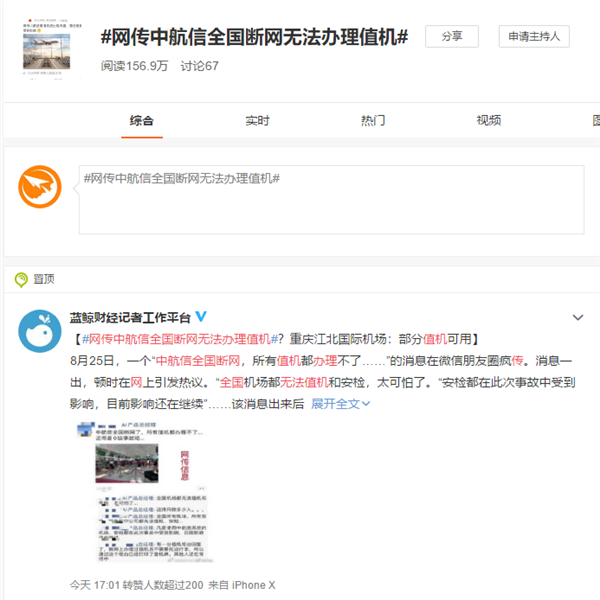This screenshot has height=600, width=600.
Task: Click the 讨论67 discussion count
Action: point(199,66)
